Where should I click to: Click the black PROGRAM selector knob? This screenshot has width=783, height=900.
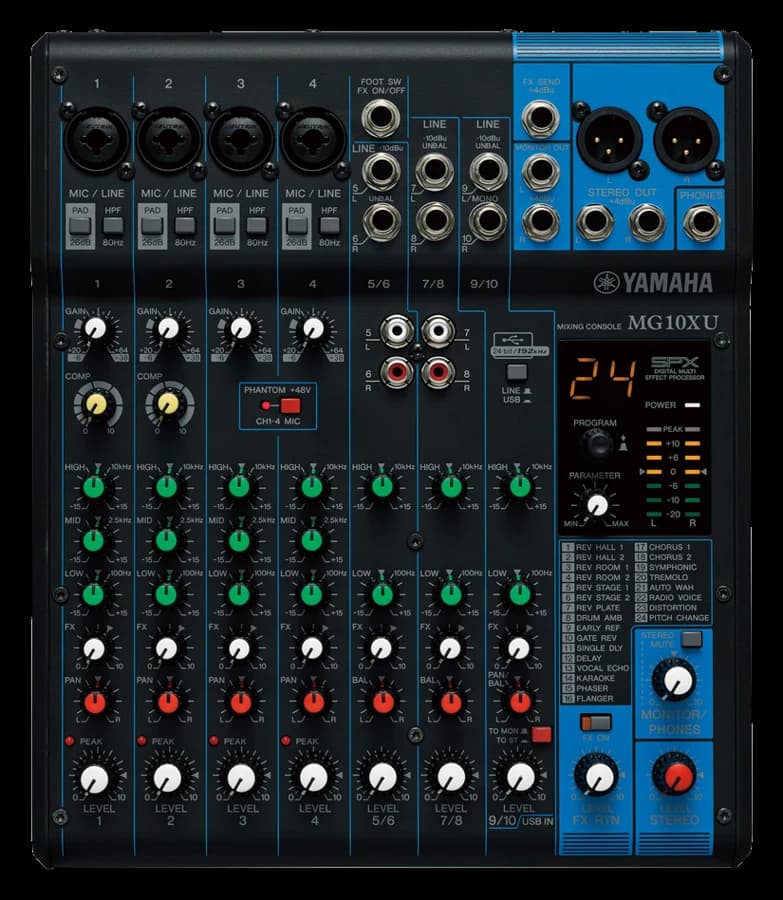pos(597,443)
